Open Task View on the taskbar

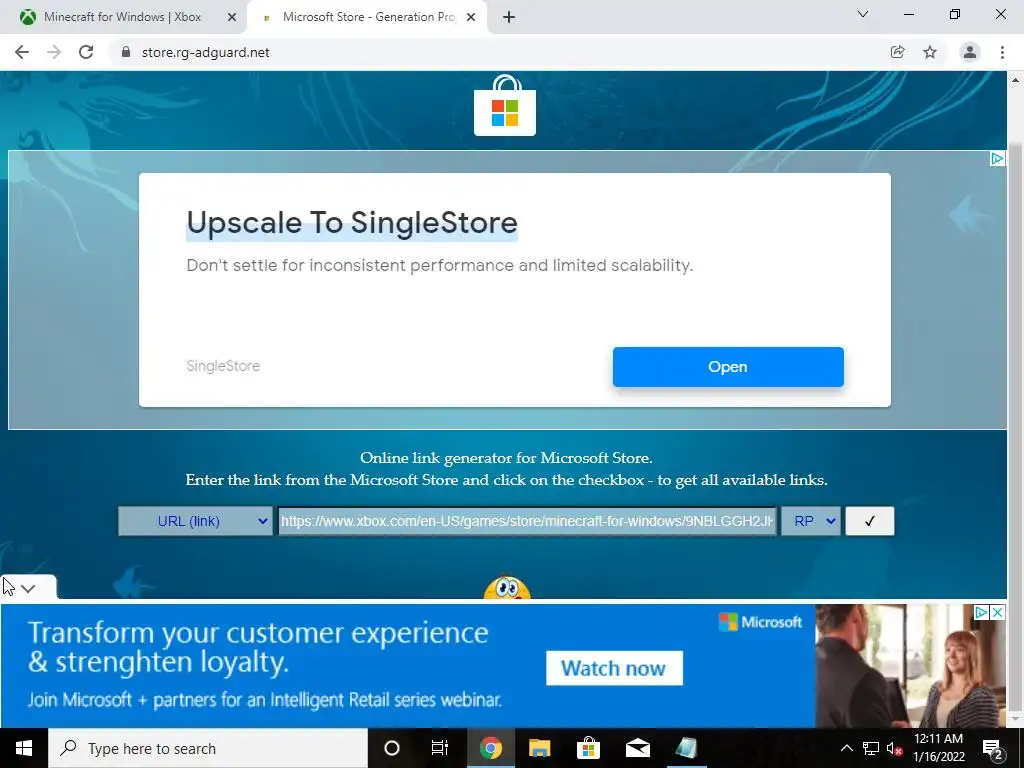(x=440, y=748)
